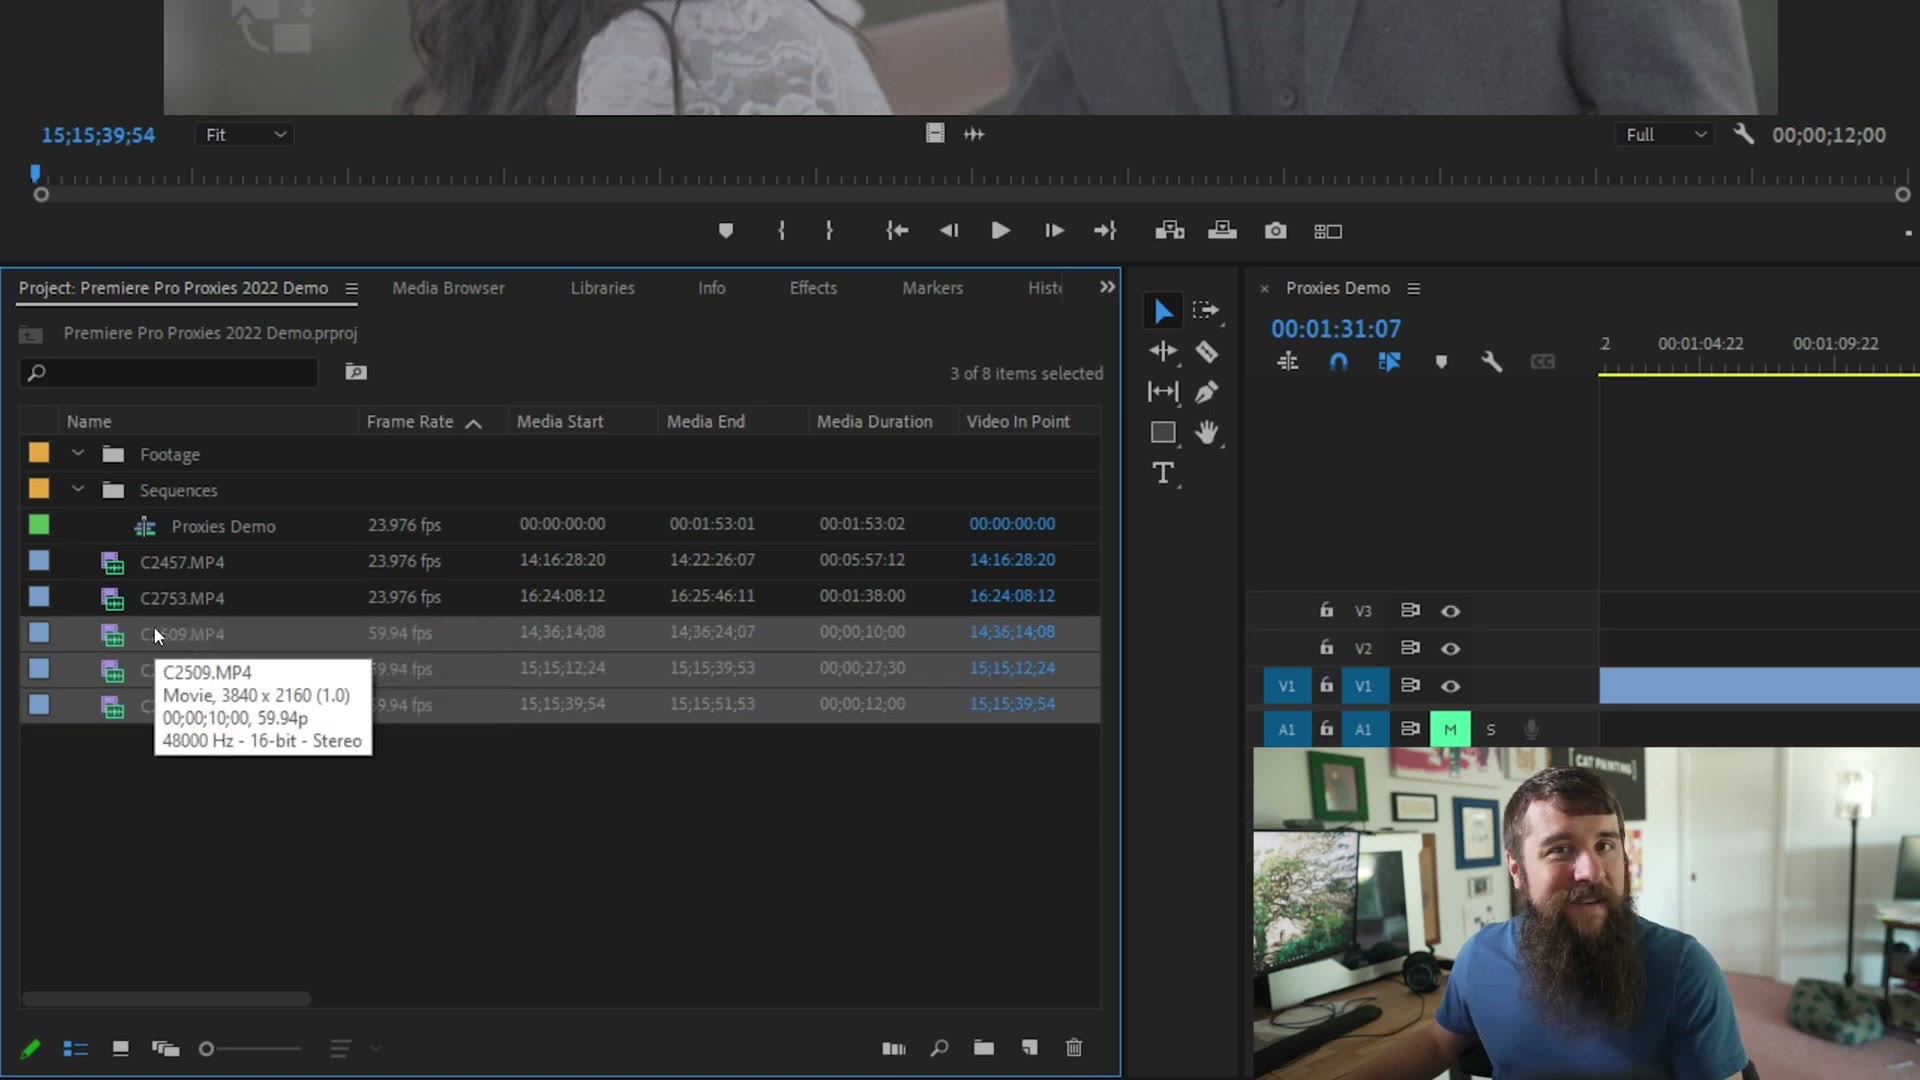Go to Out point in monitor
The image size is (1920, 1080).
tap(1105, 231)
